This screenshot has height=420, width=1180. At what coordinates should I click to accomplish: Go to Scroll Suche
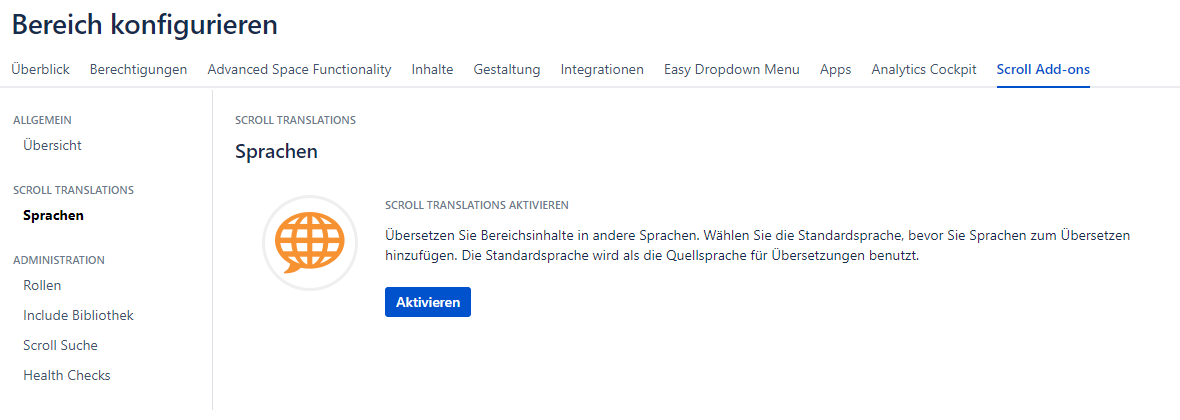[60, 345]
